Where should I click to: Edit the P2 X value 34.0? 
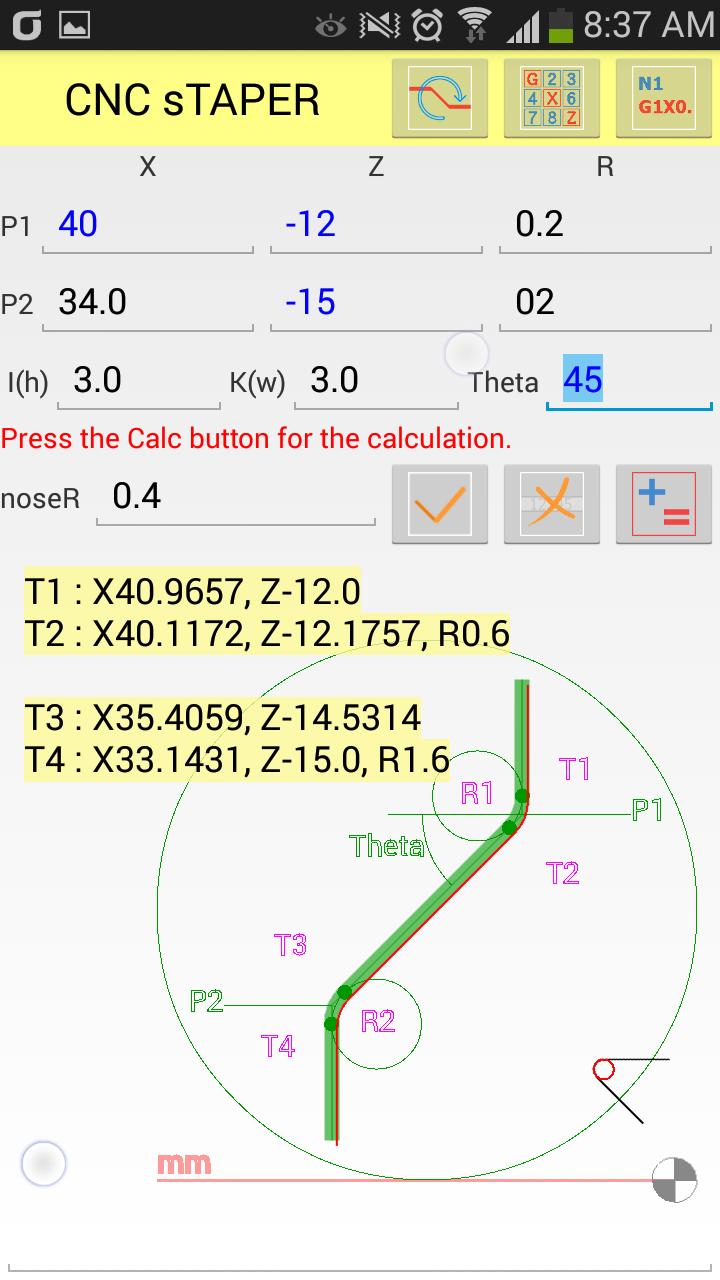(147, 302)
